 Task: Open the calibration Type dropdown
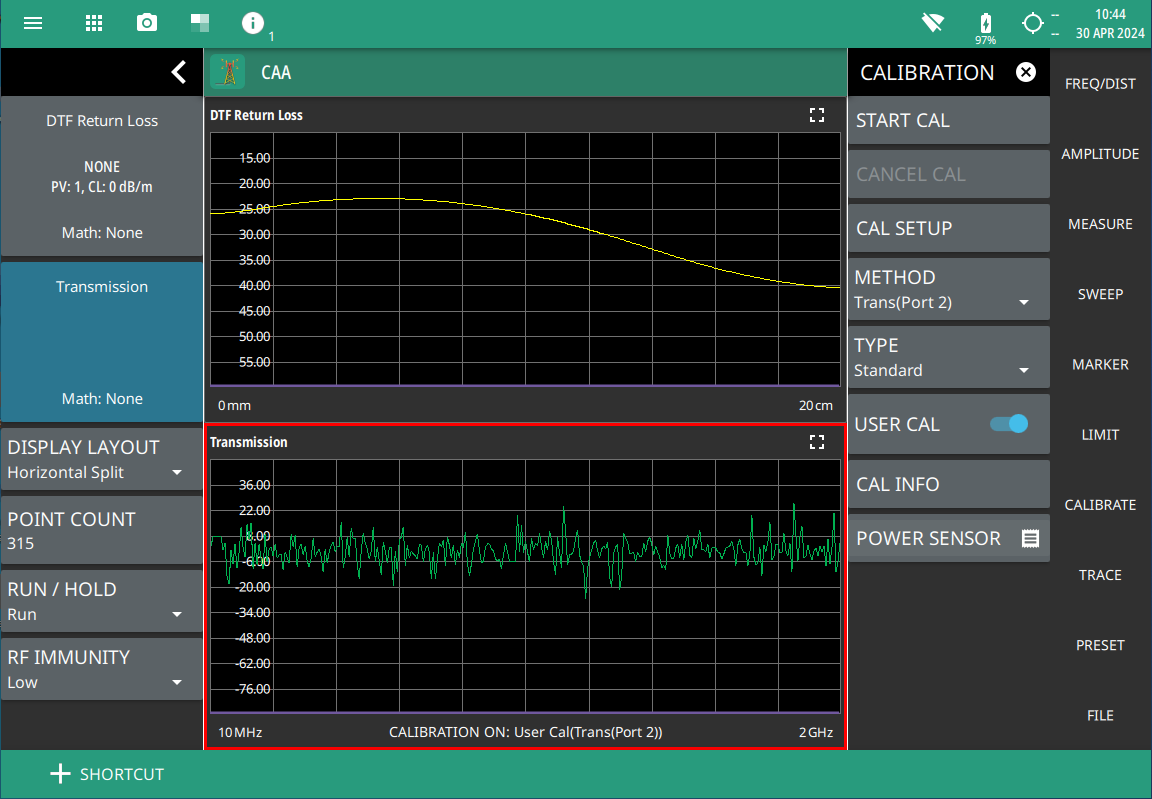(948, 357)
